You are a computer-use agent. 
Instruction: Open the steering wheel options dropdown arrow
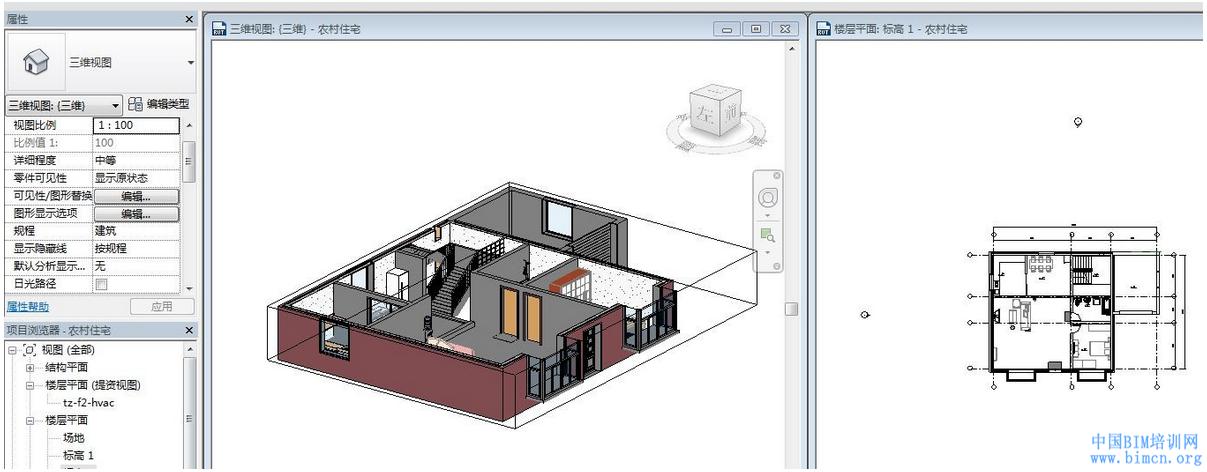[768, 214]
